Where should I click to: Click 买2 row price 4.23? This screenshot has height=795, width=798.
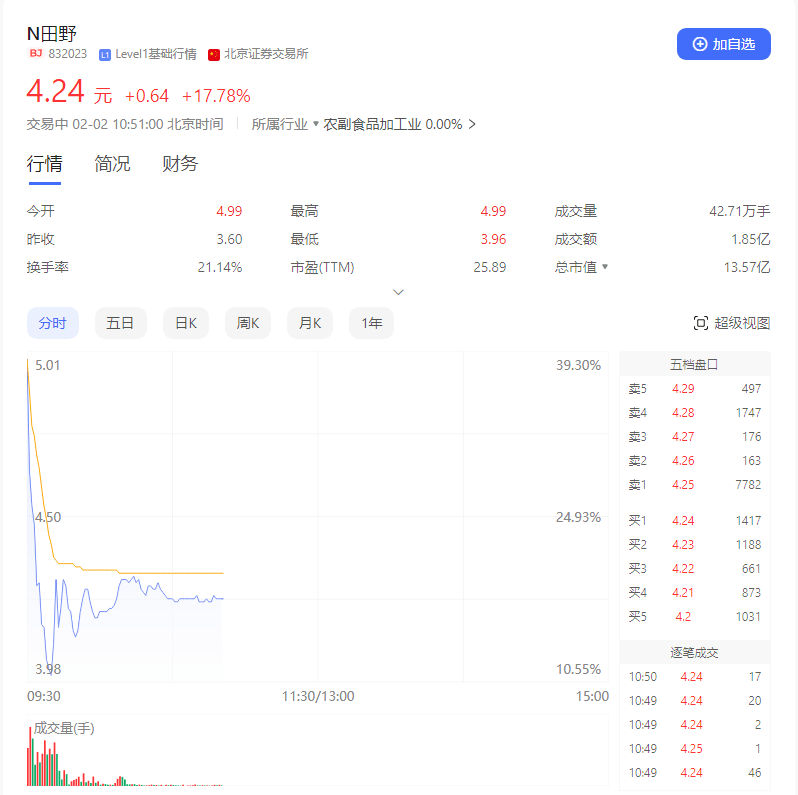pyautogui.click(x=683, y=545)
